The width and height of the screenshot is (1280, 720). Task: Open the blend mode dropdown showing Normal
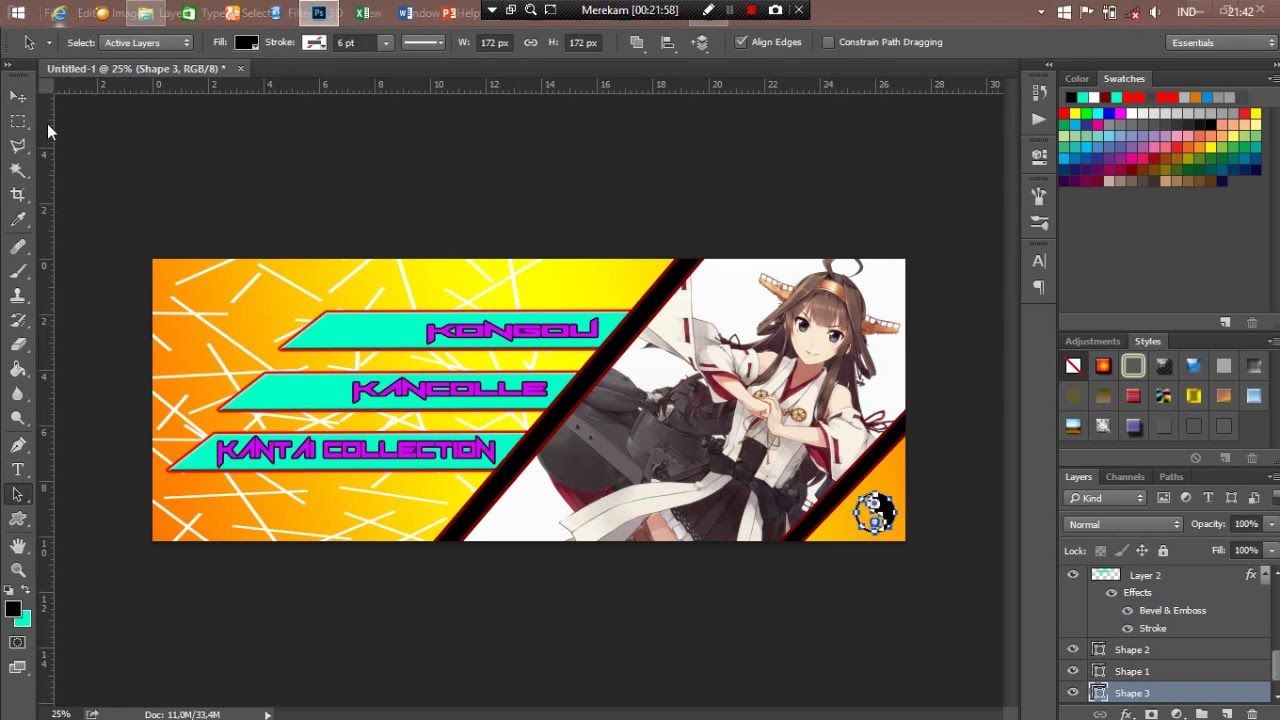point(1120,523)
